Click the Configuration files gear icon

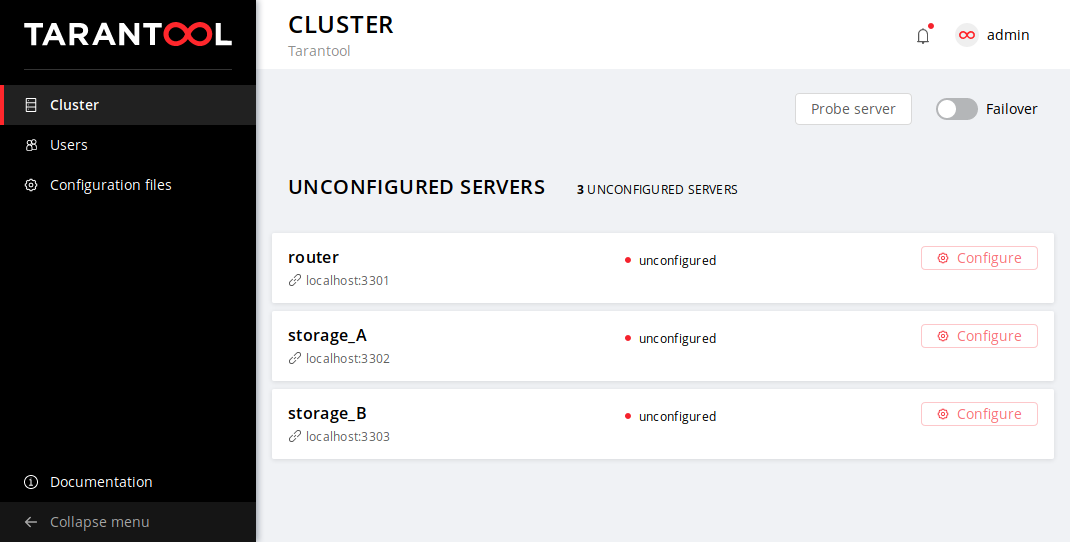(x=31, y=185)
